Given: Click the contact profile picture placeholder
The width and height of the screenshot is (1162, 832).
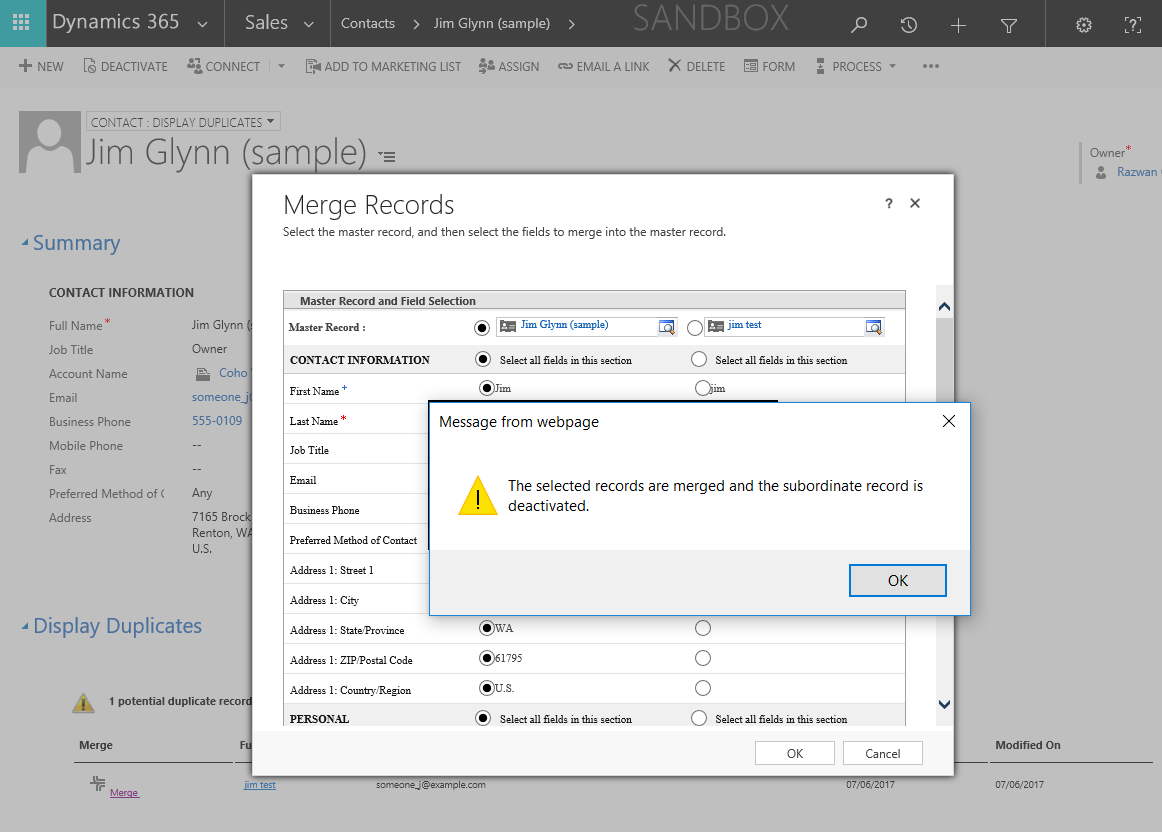Looking at the screenshot, I should tap(50, 142).
